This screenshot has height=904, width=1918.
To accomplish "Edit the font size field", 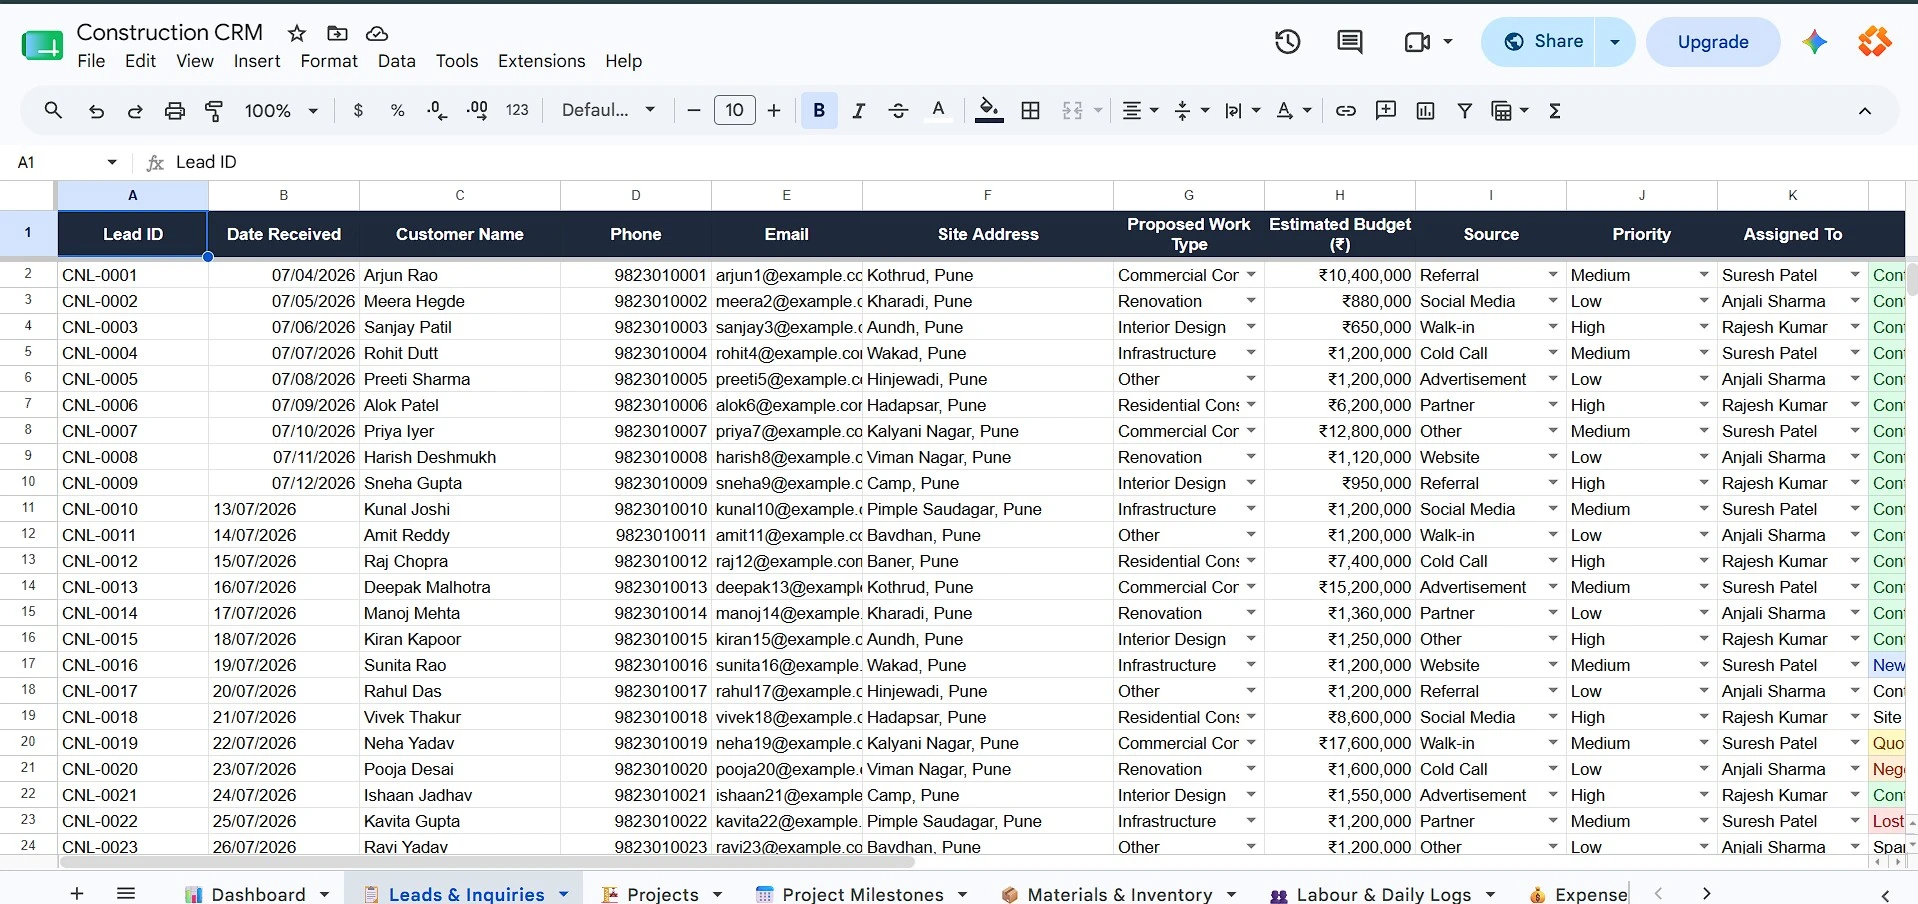I will (734, 111).
